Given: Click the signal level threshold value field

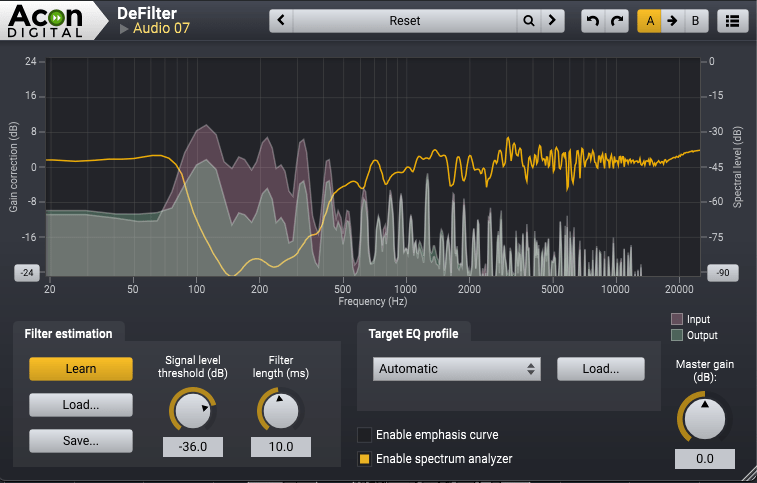Looking at the screenshot, I should click(x=193, y=447).
